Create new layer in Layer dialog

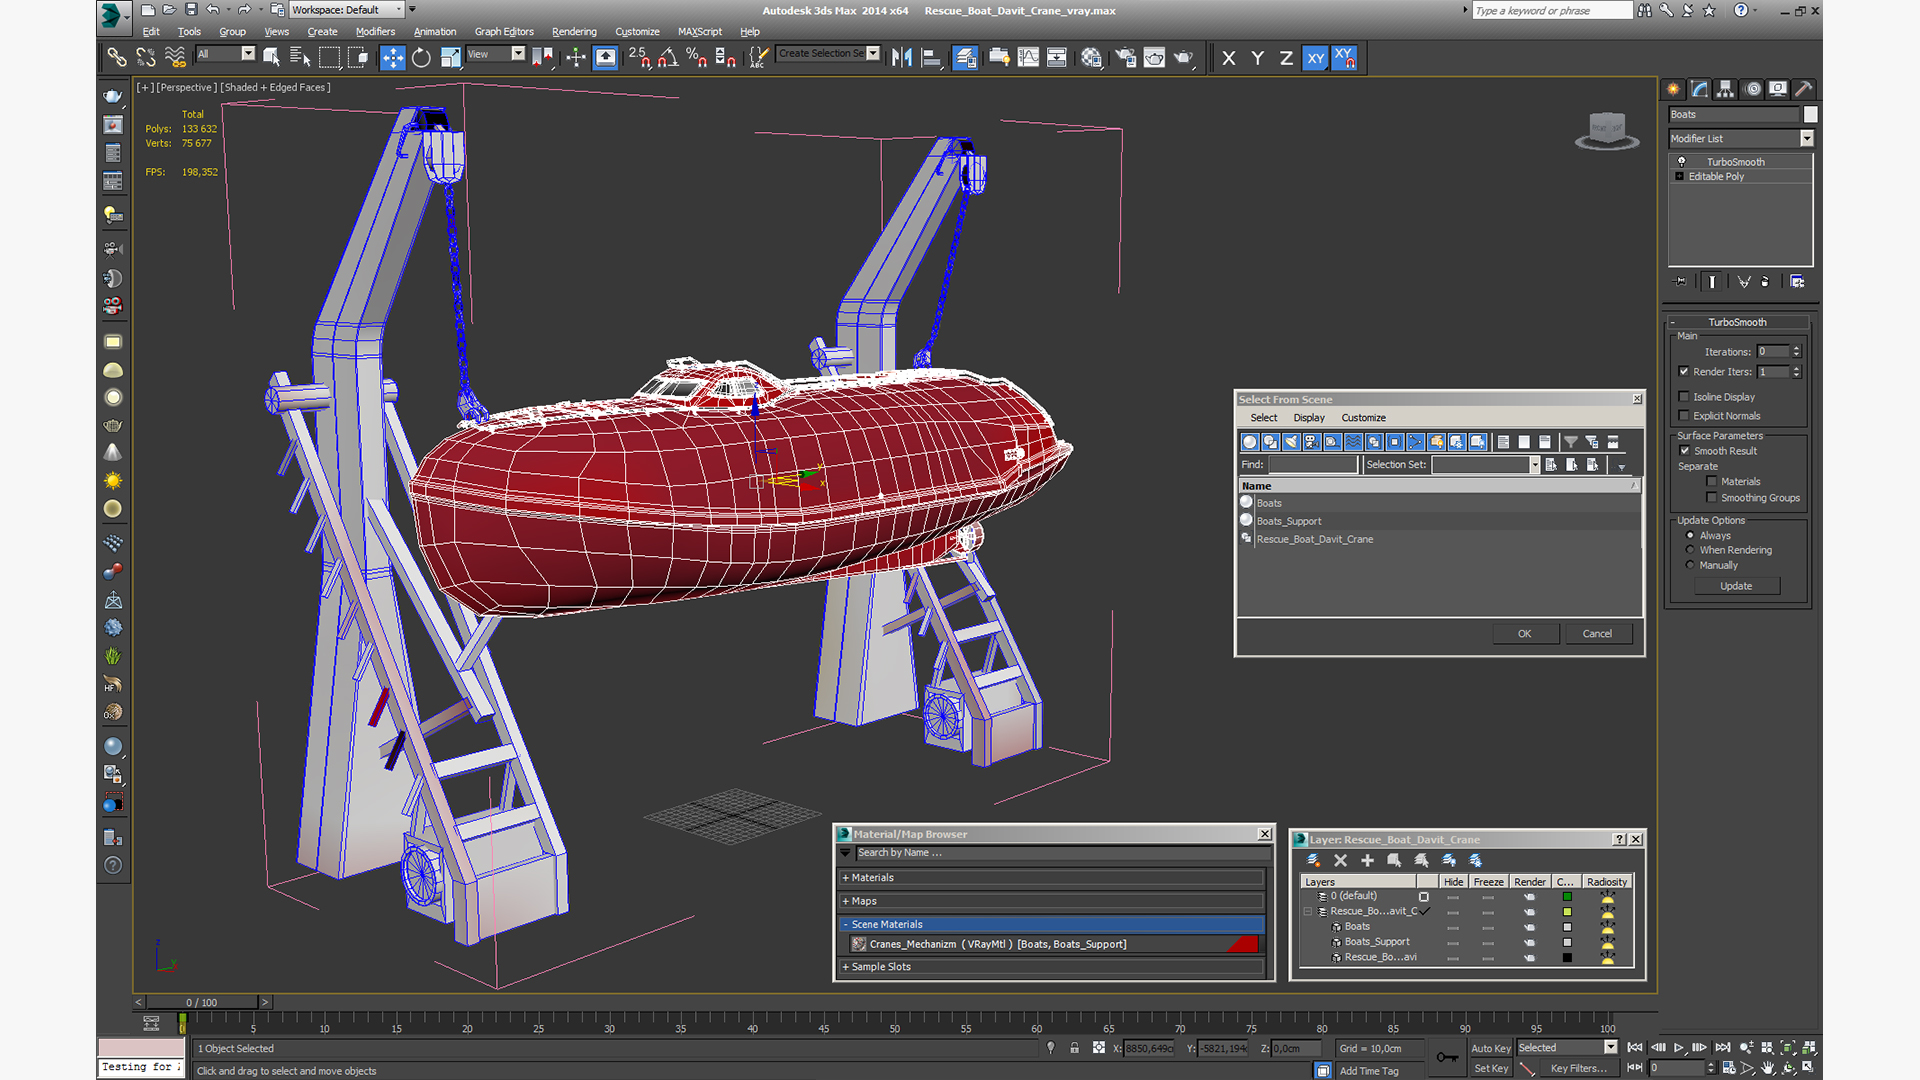[x=1313, y=860]
